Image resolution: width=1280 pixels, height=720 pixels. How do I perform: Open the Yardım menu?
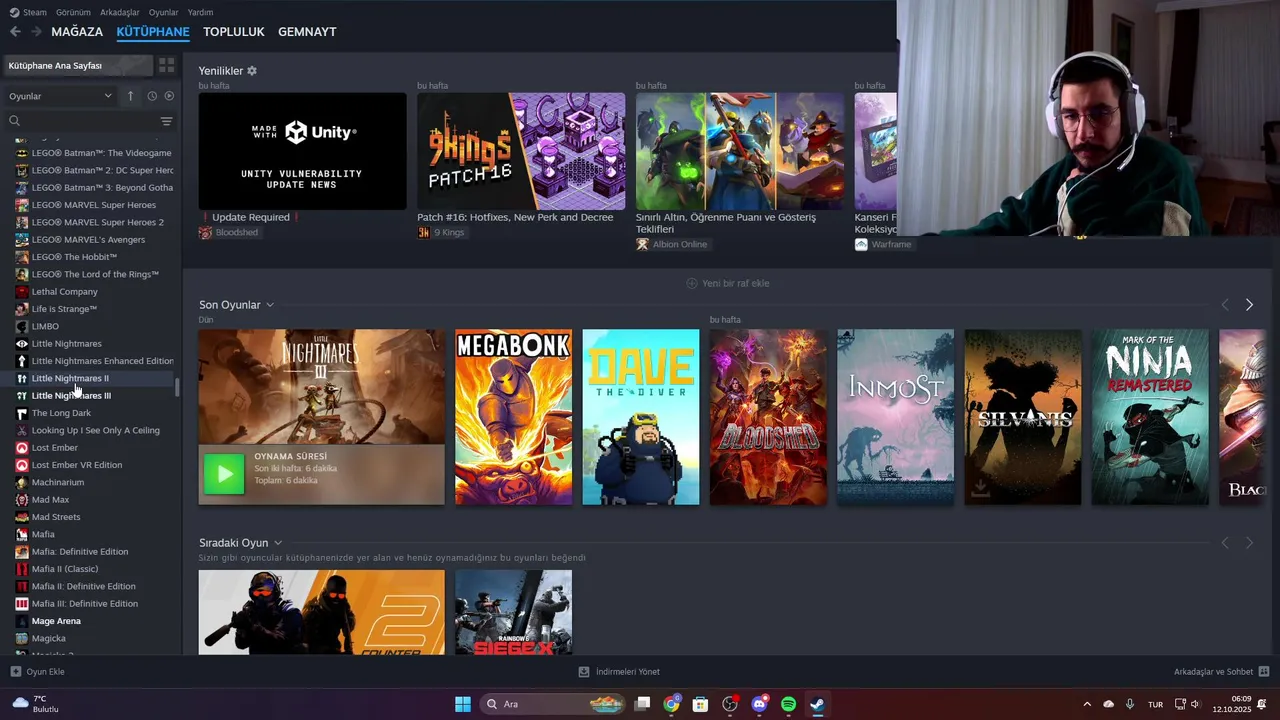coord(200,12)
